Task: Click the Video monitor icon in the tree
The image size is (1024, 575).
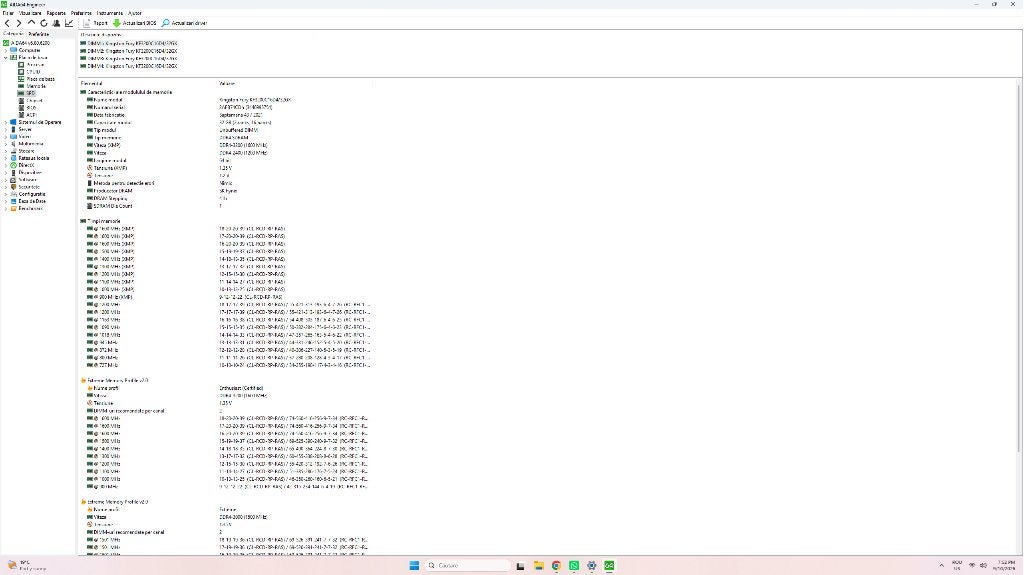Action: click(13, 137)
